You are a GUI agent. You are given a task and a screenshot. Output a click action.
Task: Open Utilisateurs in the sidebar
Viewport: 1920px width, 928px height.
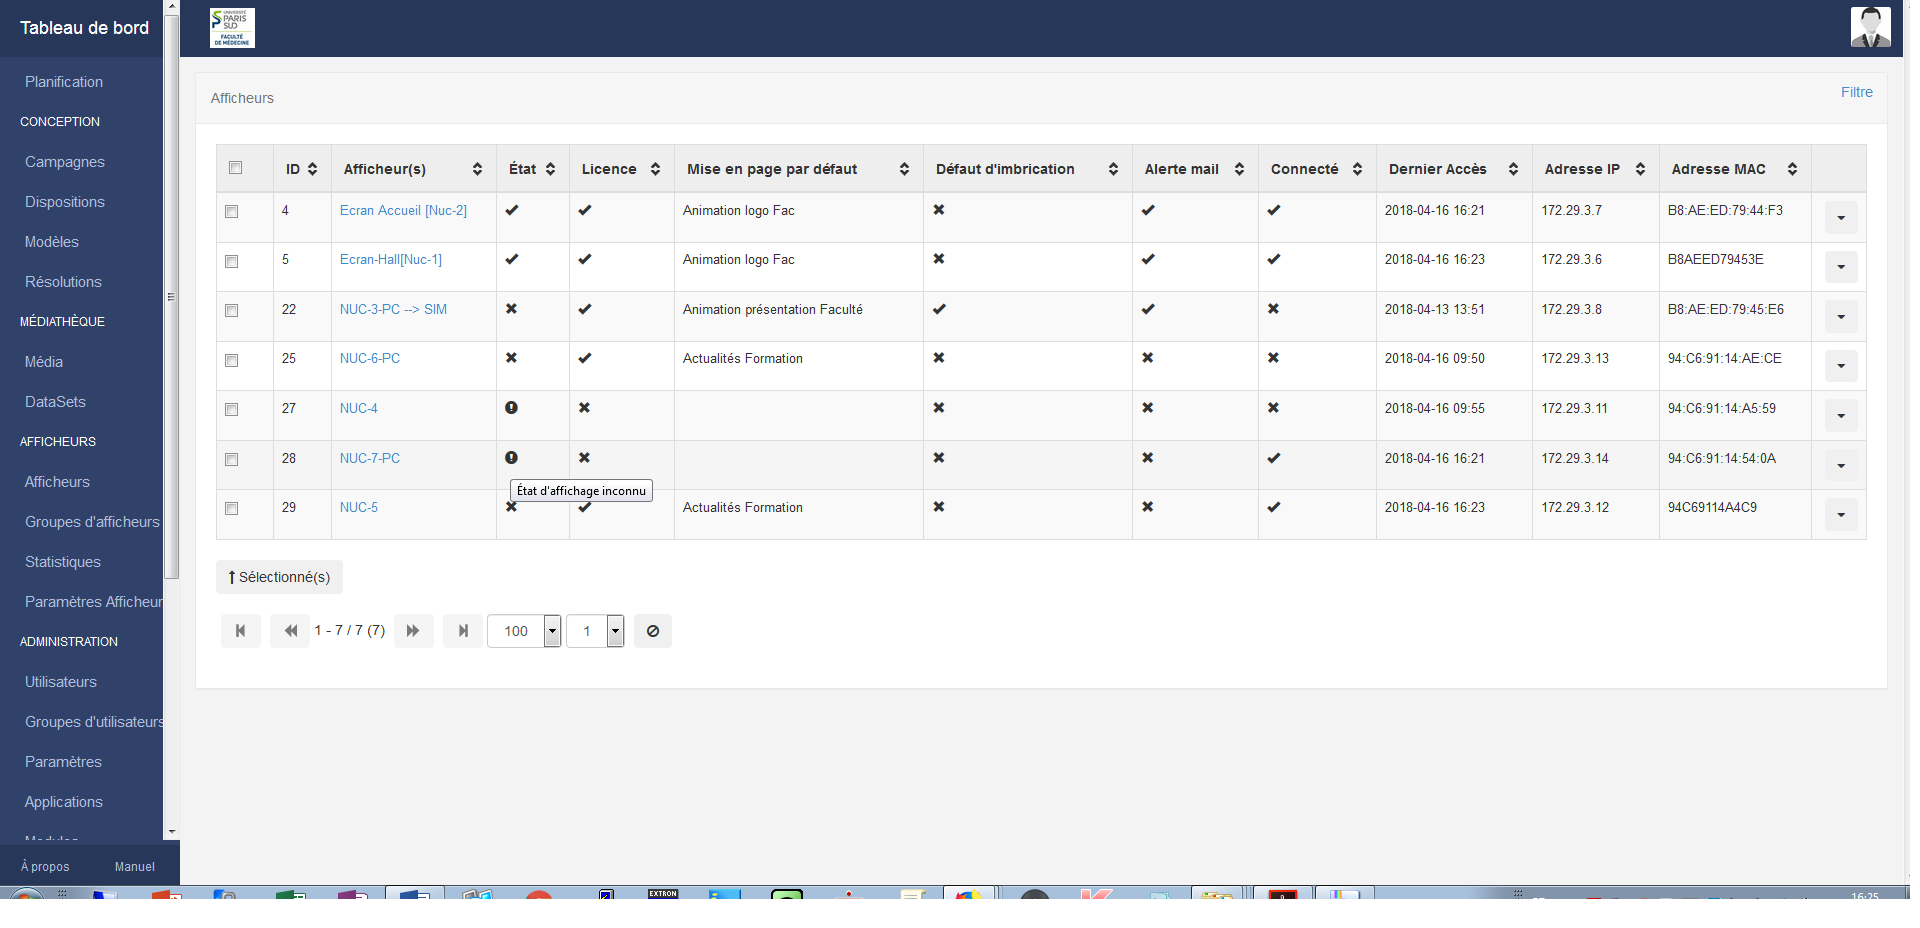[x=61, y=682]
